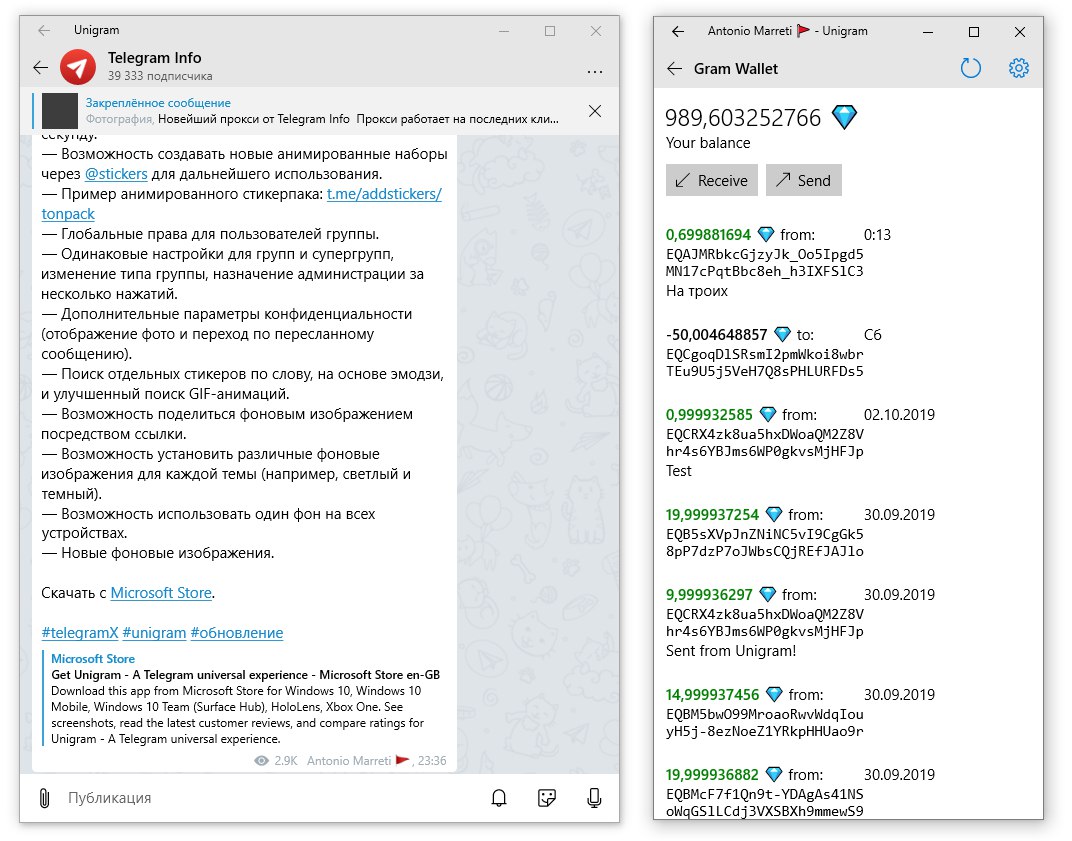The width and height of the screenshot is (1072, 841).
Task: Follow the Microsoft Store download link
Action: tap(161, 593)
